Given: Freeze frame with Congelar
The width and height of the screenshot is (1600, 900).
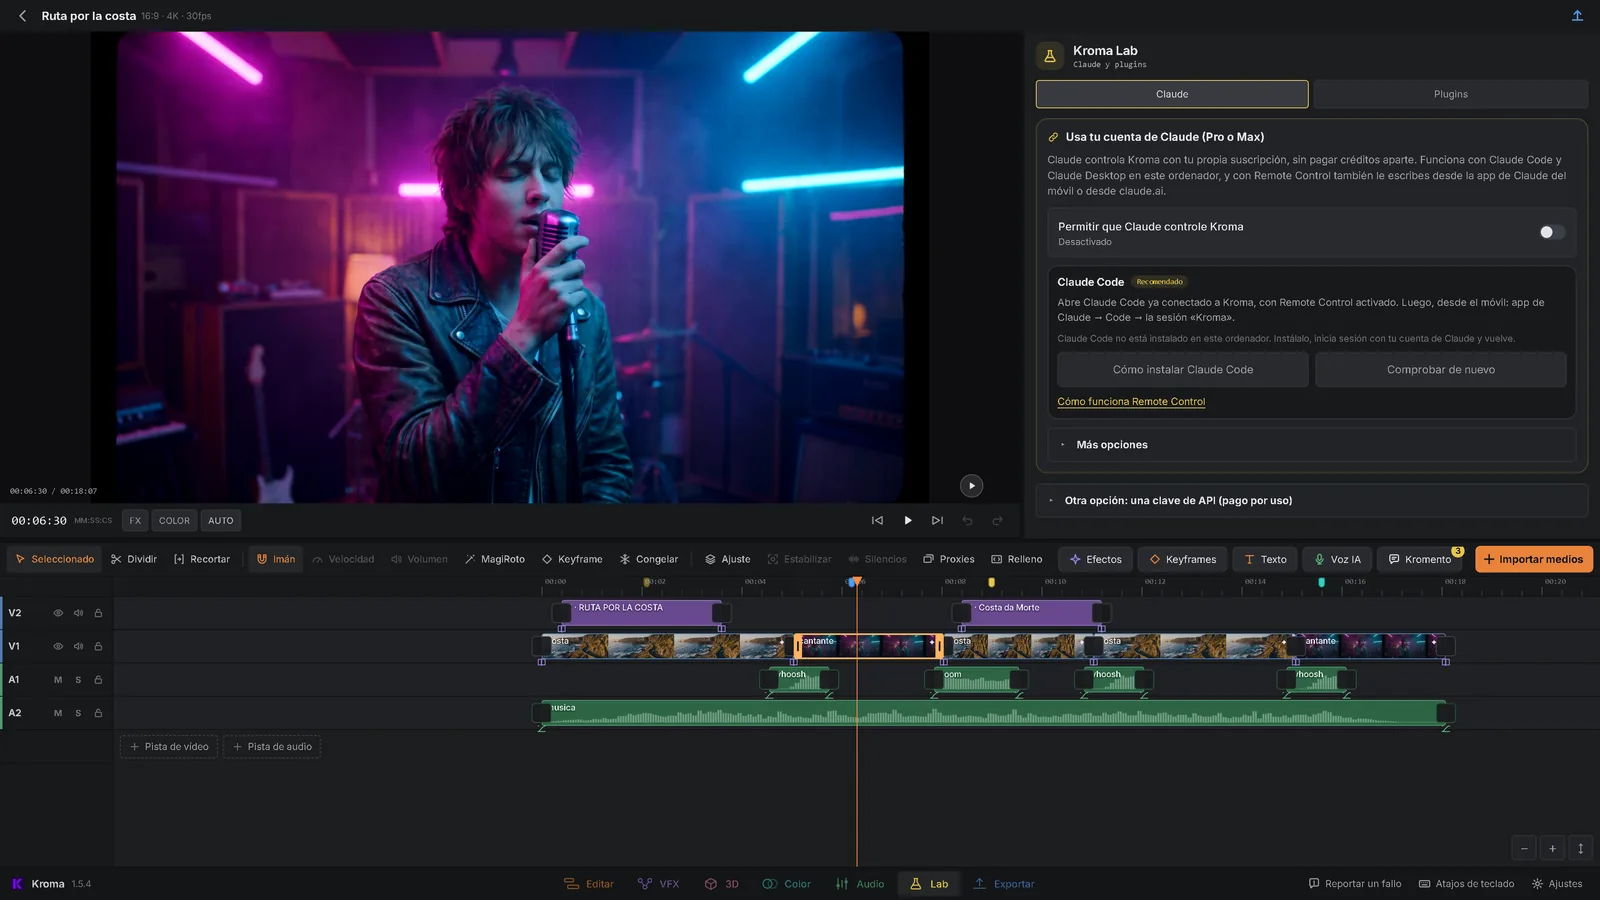Looking at the screenshot, I should (649, 559).
